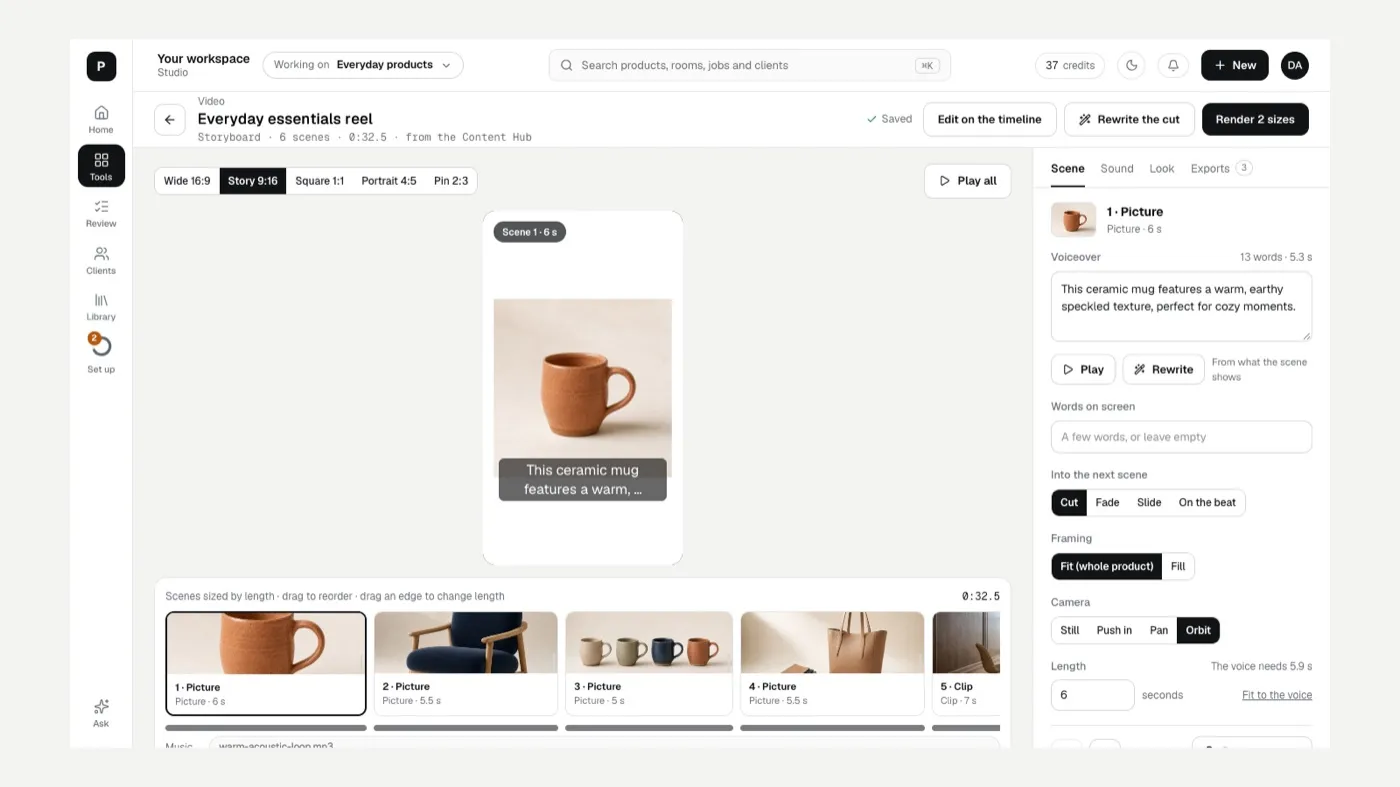Select Wide 16:9 aspect ratio
1400x787 pixels.
coord(187,181)
